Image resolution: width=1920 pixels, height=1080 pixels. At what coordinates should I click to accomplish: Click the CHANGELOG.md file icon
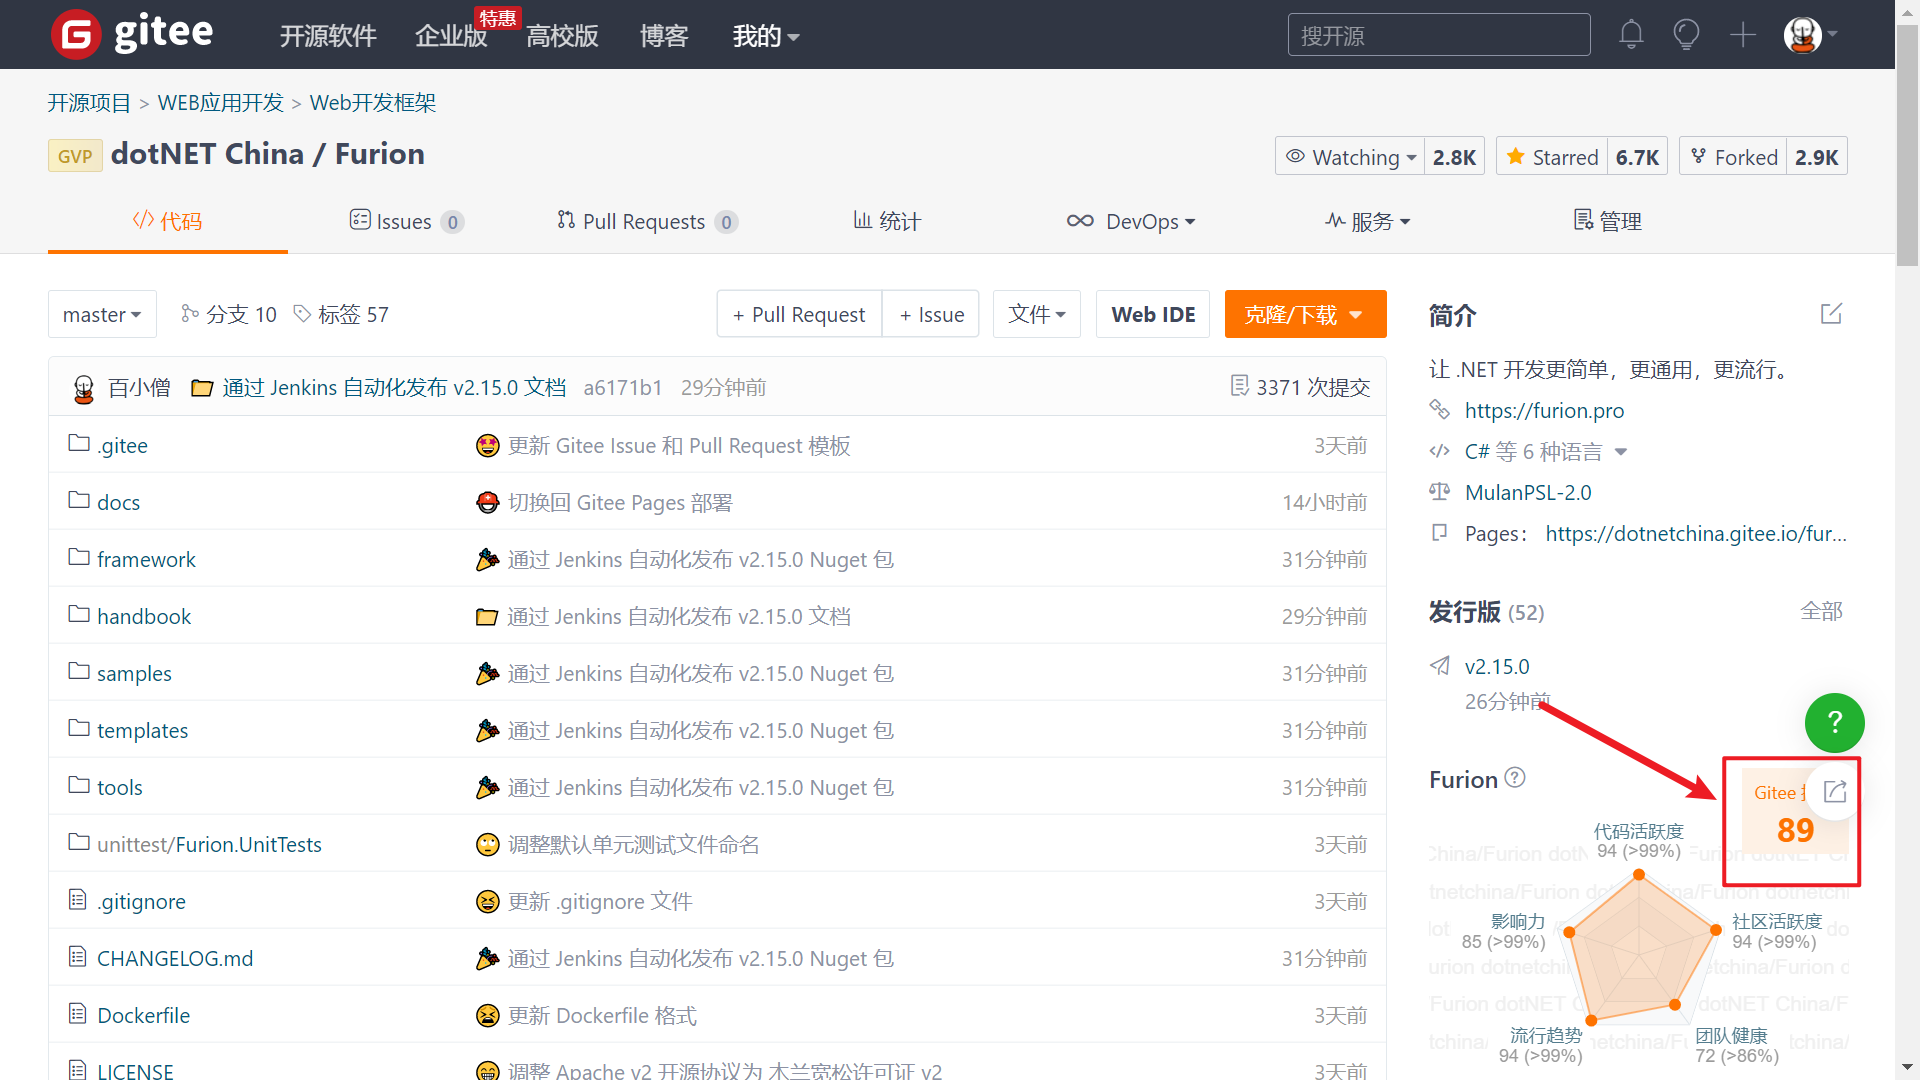click(78, 957)
